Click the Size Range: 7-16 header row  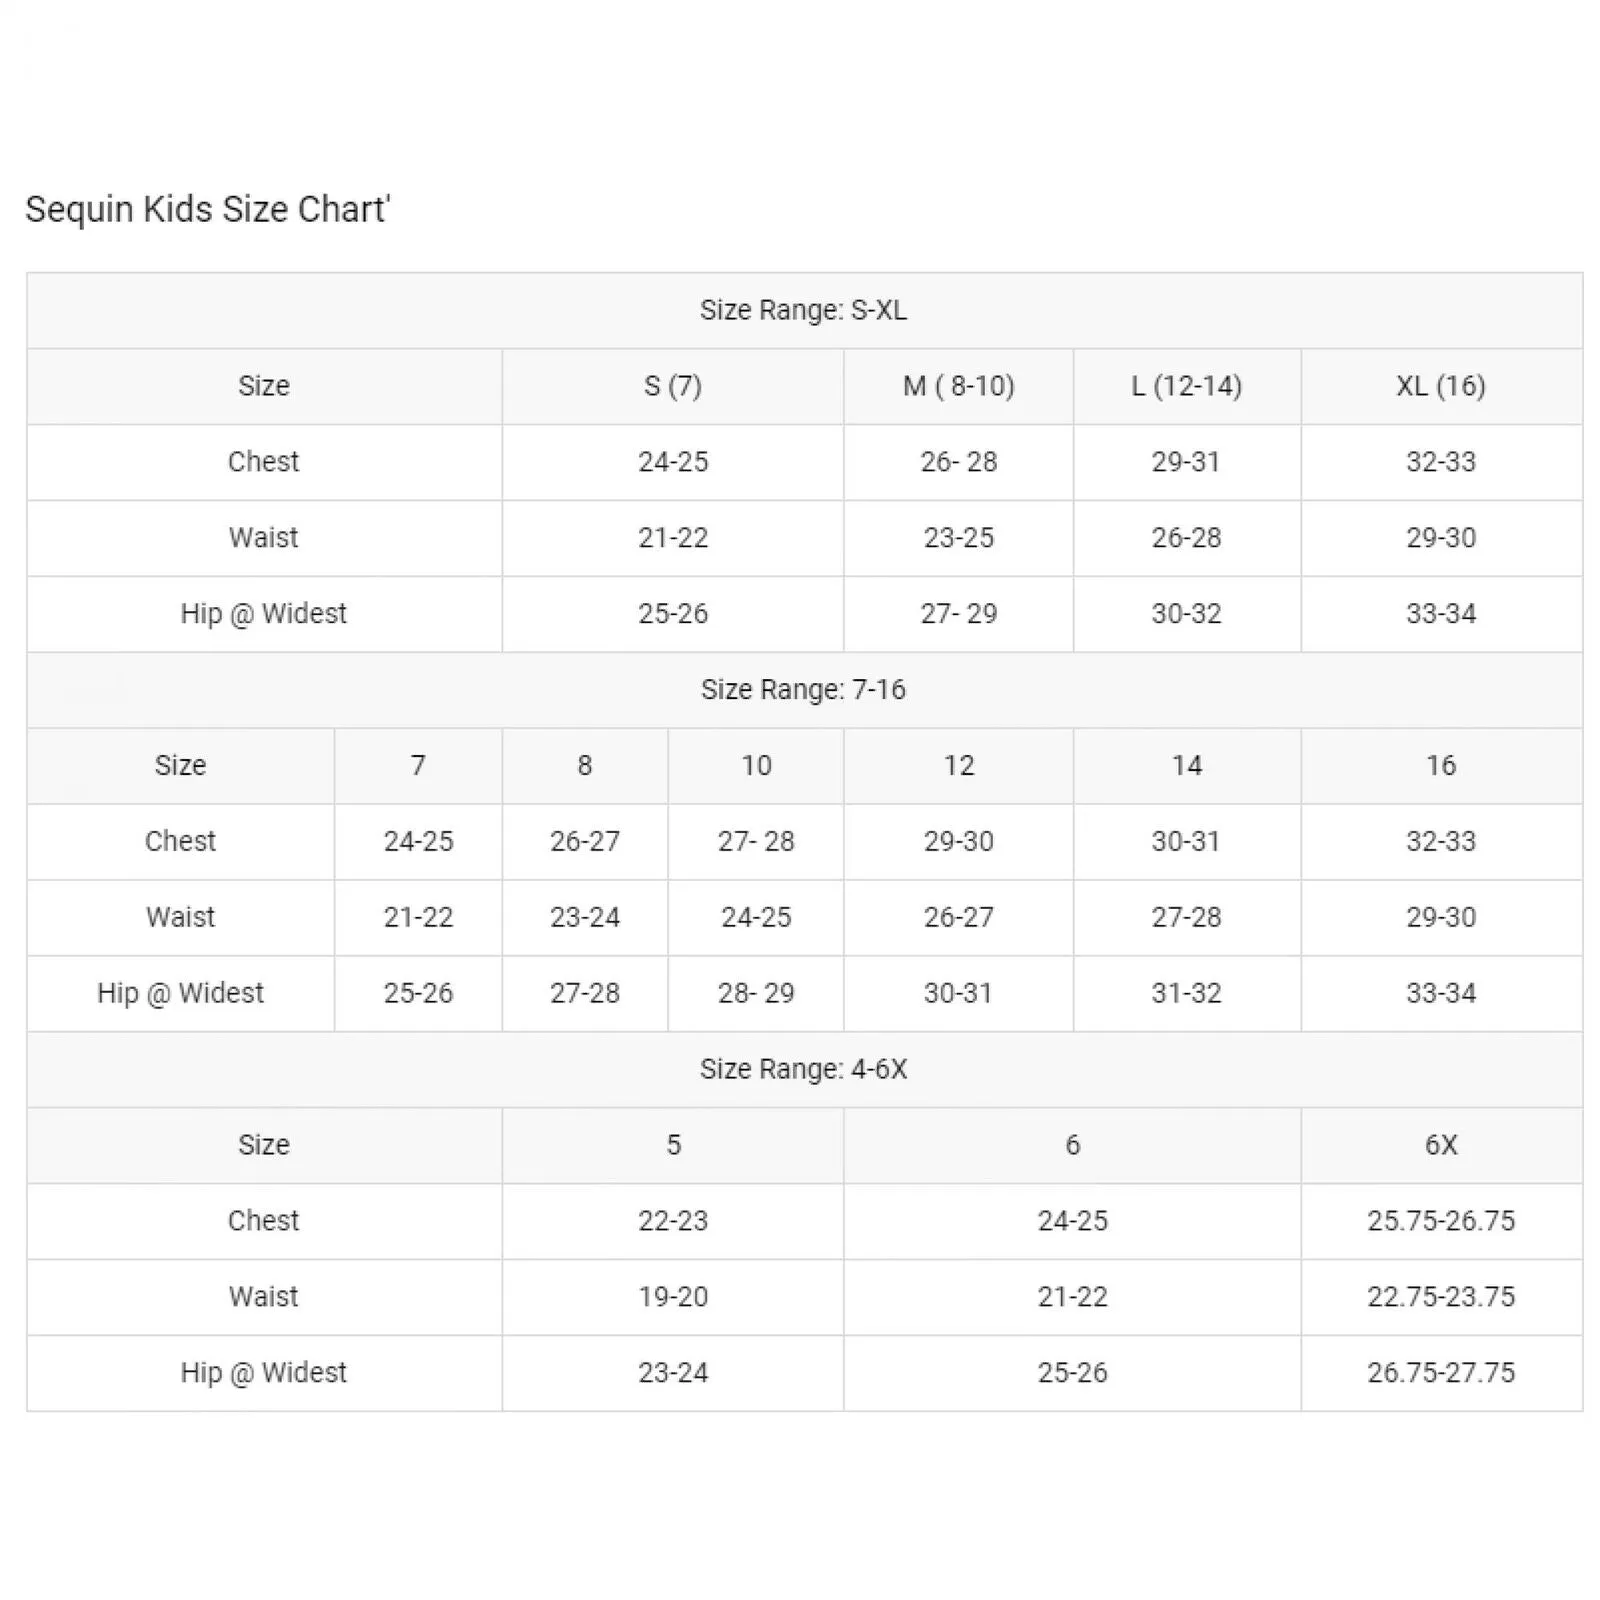click(804, 690)
